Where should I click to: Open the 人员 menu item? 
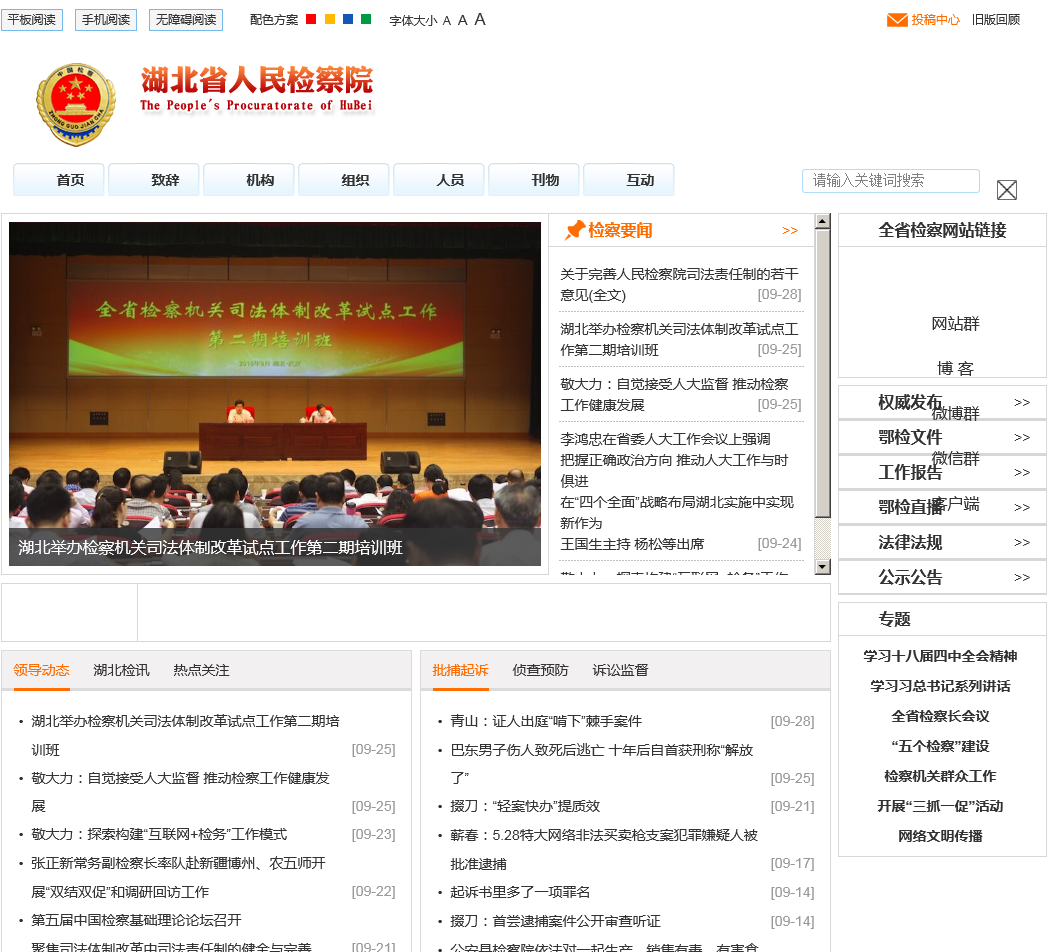439,180
